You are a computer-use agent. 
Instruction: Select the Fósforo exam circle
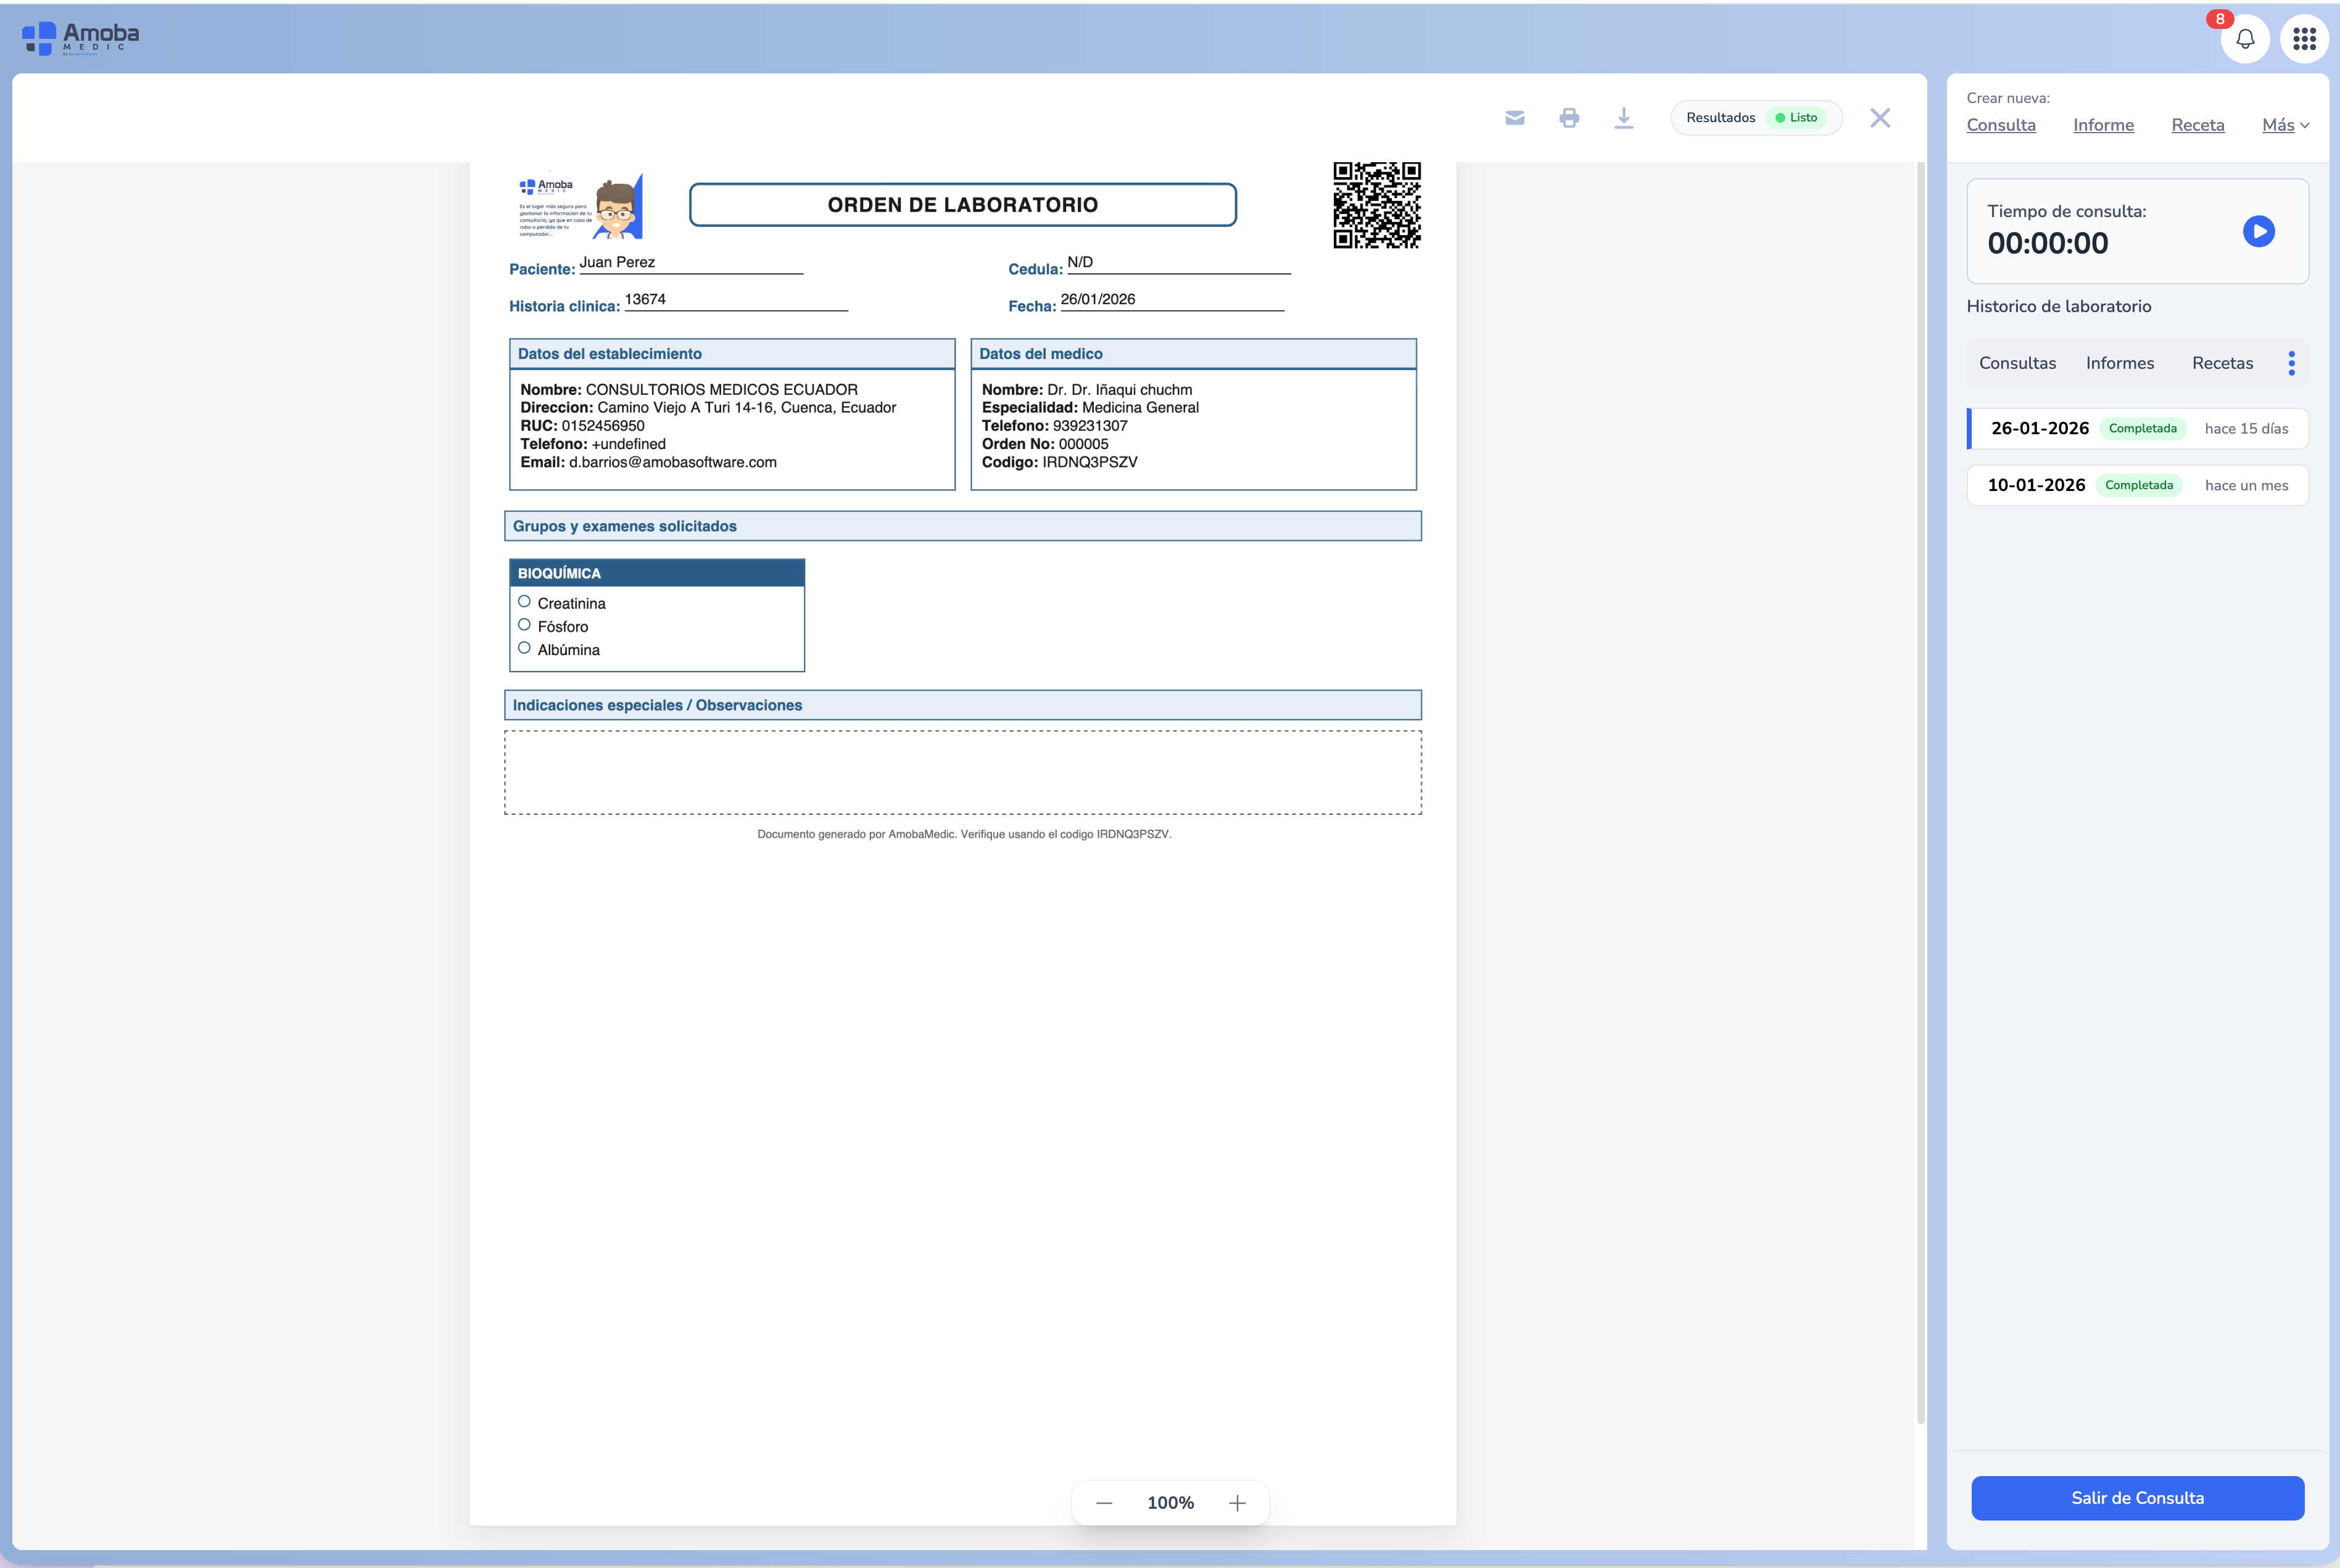[524, 625]
